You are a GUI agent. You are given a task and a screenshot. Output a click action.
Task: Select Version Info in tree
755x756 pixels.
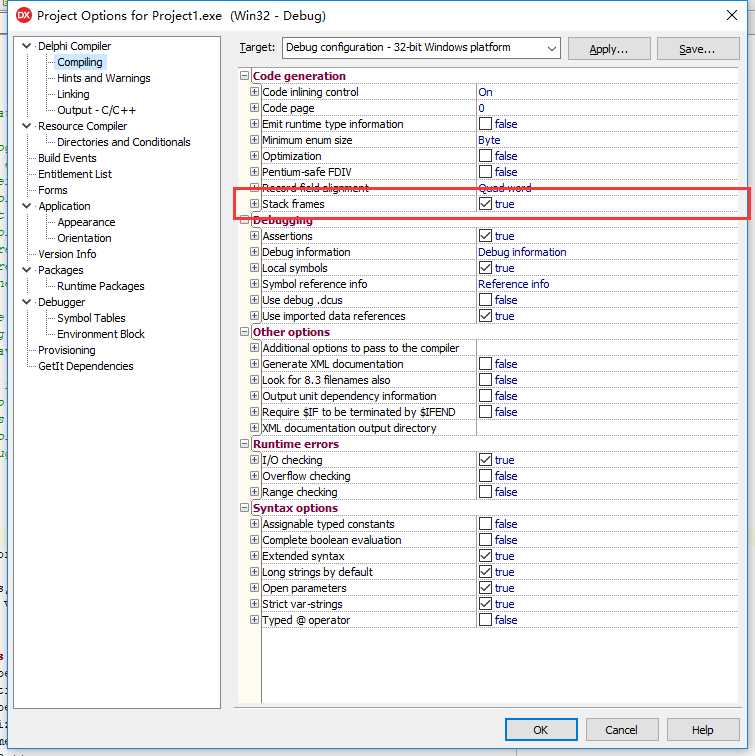67,254
